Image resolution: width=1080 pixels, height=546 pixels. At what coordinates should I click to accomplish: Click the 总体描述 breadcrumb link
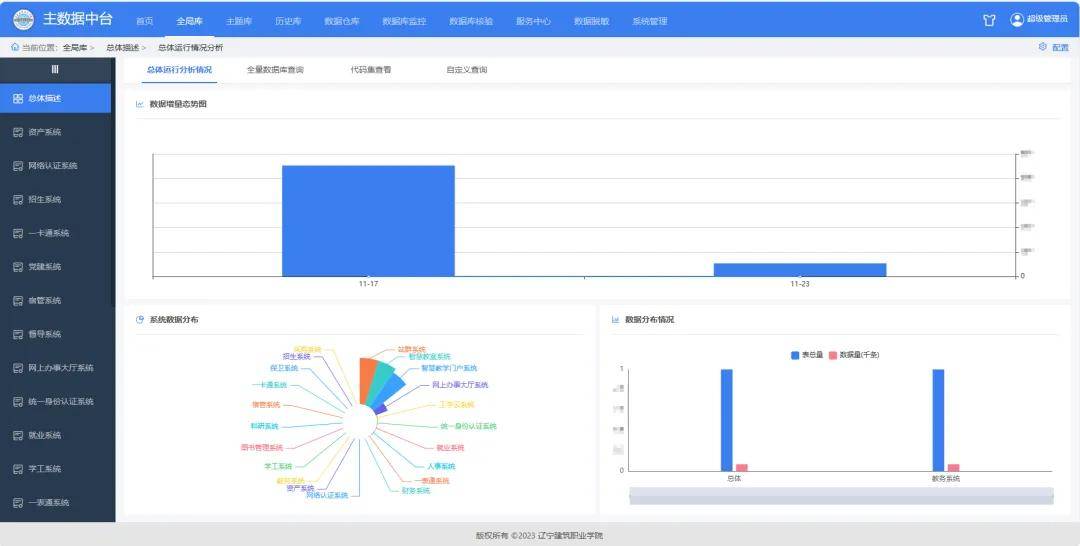(122, 47)
